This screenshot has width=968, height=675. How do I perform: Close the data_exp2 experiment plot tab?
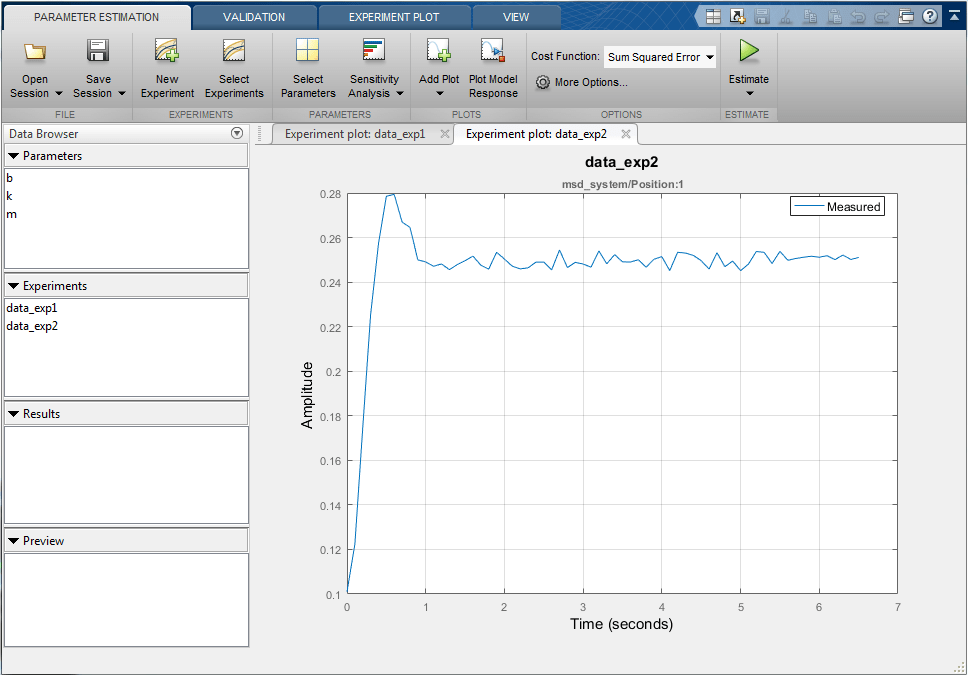625,134
